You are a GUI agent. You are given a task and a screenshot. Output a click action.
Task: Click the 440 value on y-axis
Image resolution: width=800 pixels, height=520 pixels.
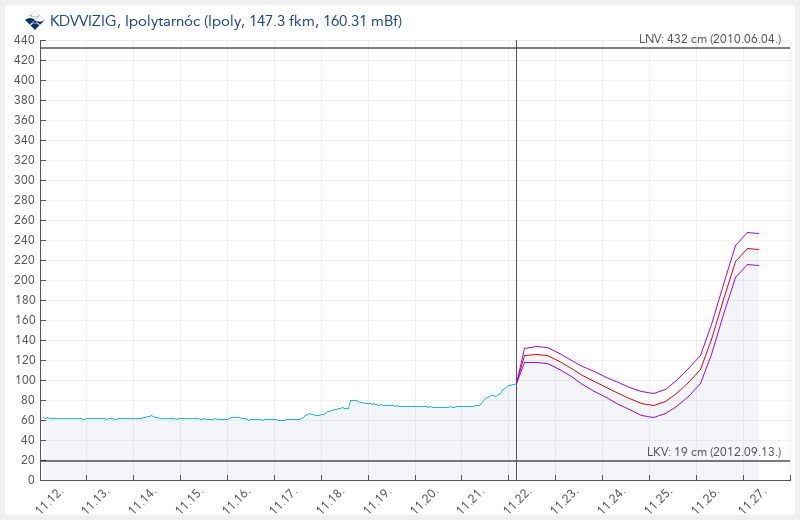[25, 40]
